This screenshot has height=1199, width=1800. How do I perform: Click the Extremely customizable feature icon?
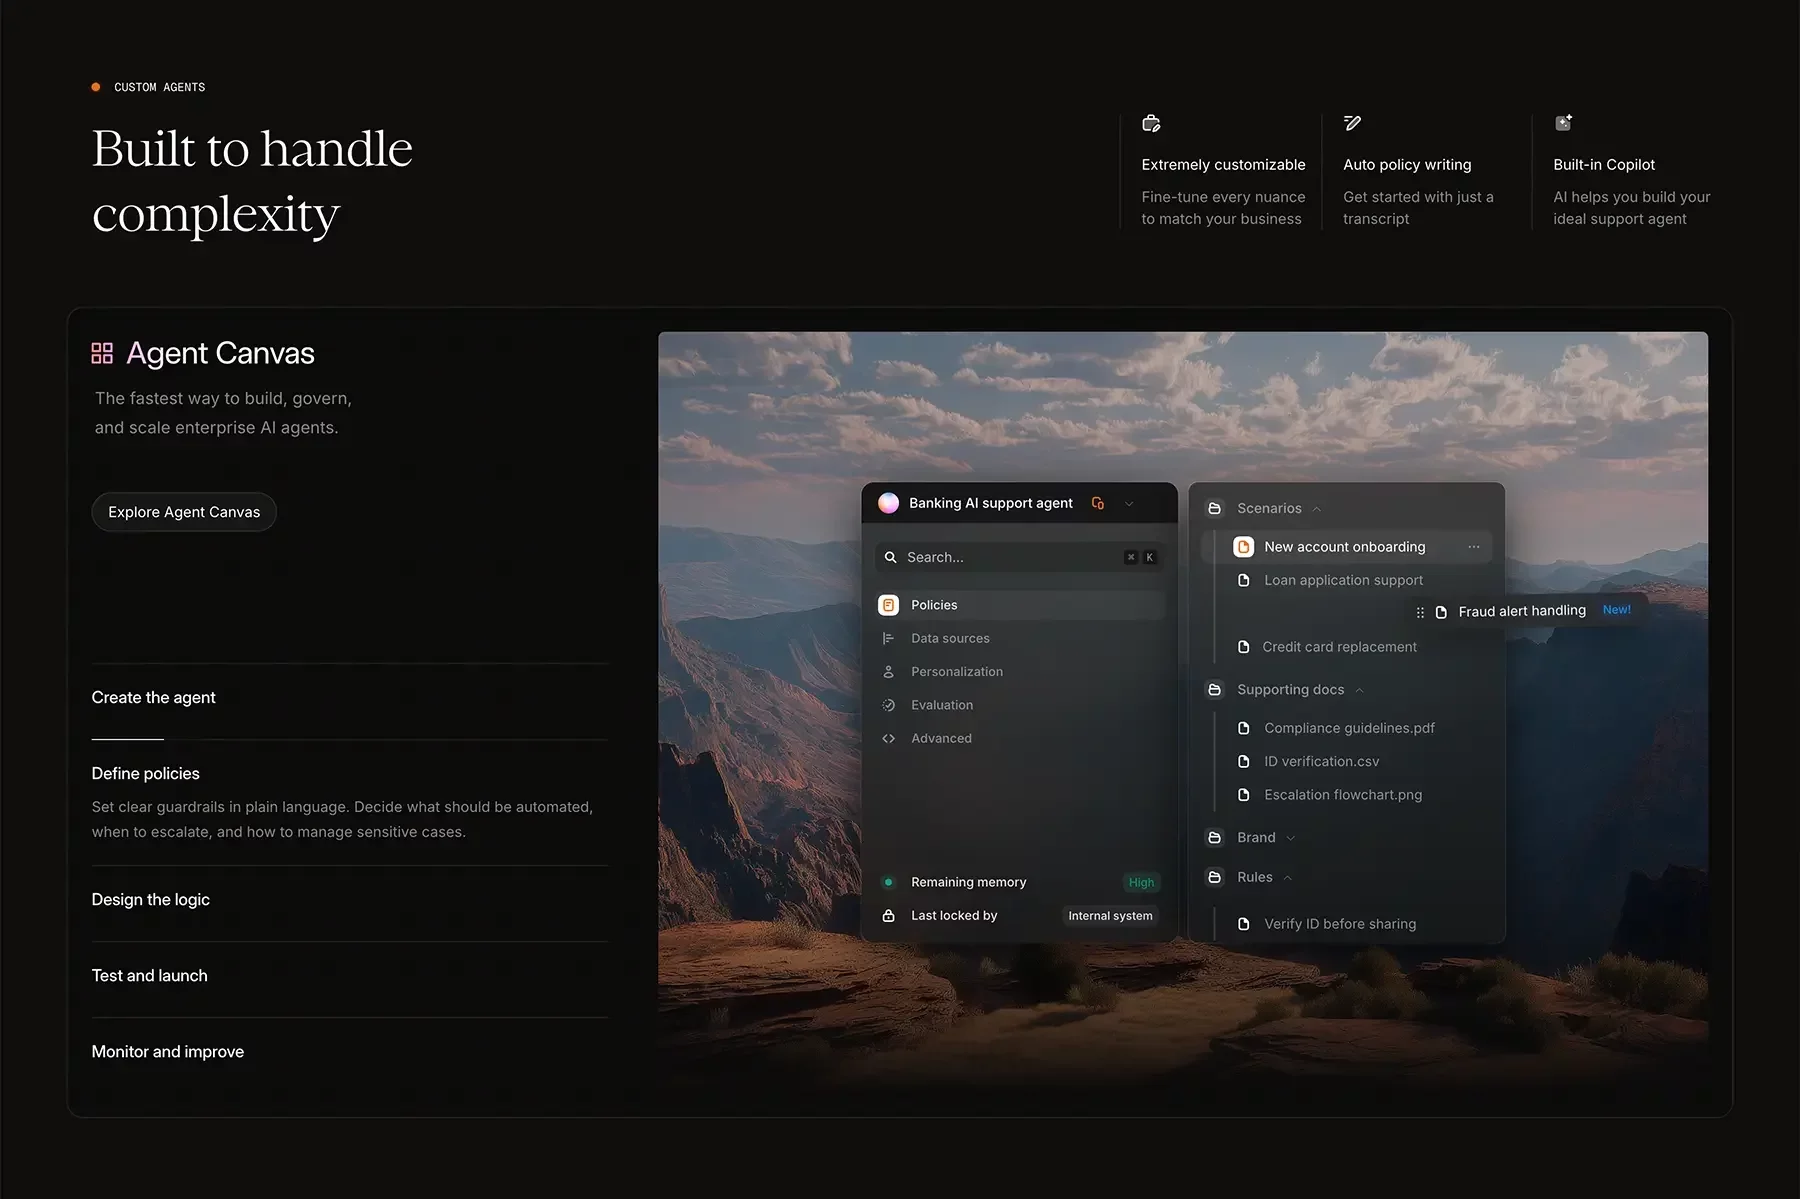pyautogui.click(x=1151, y=124)
